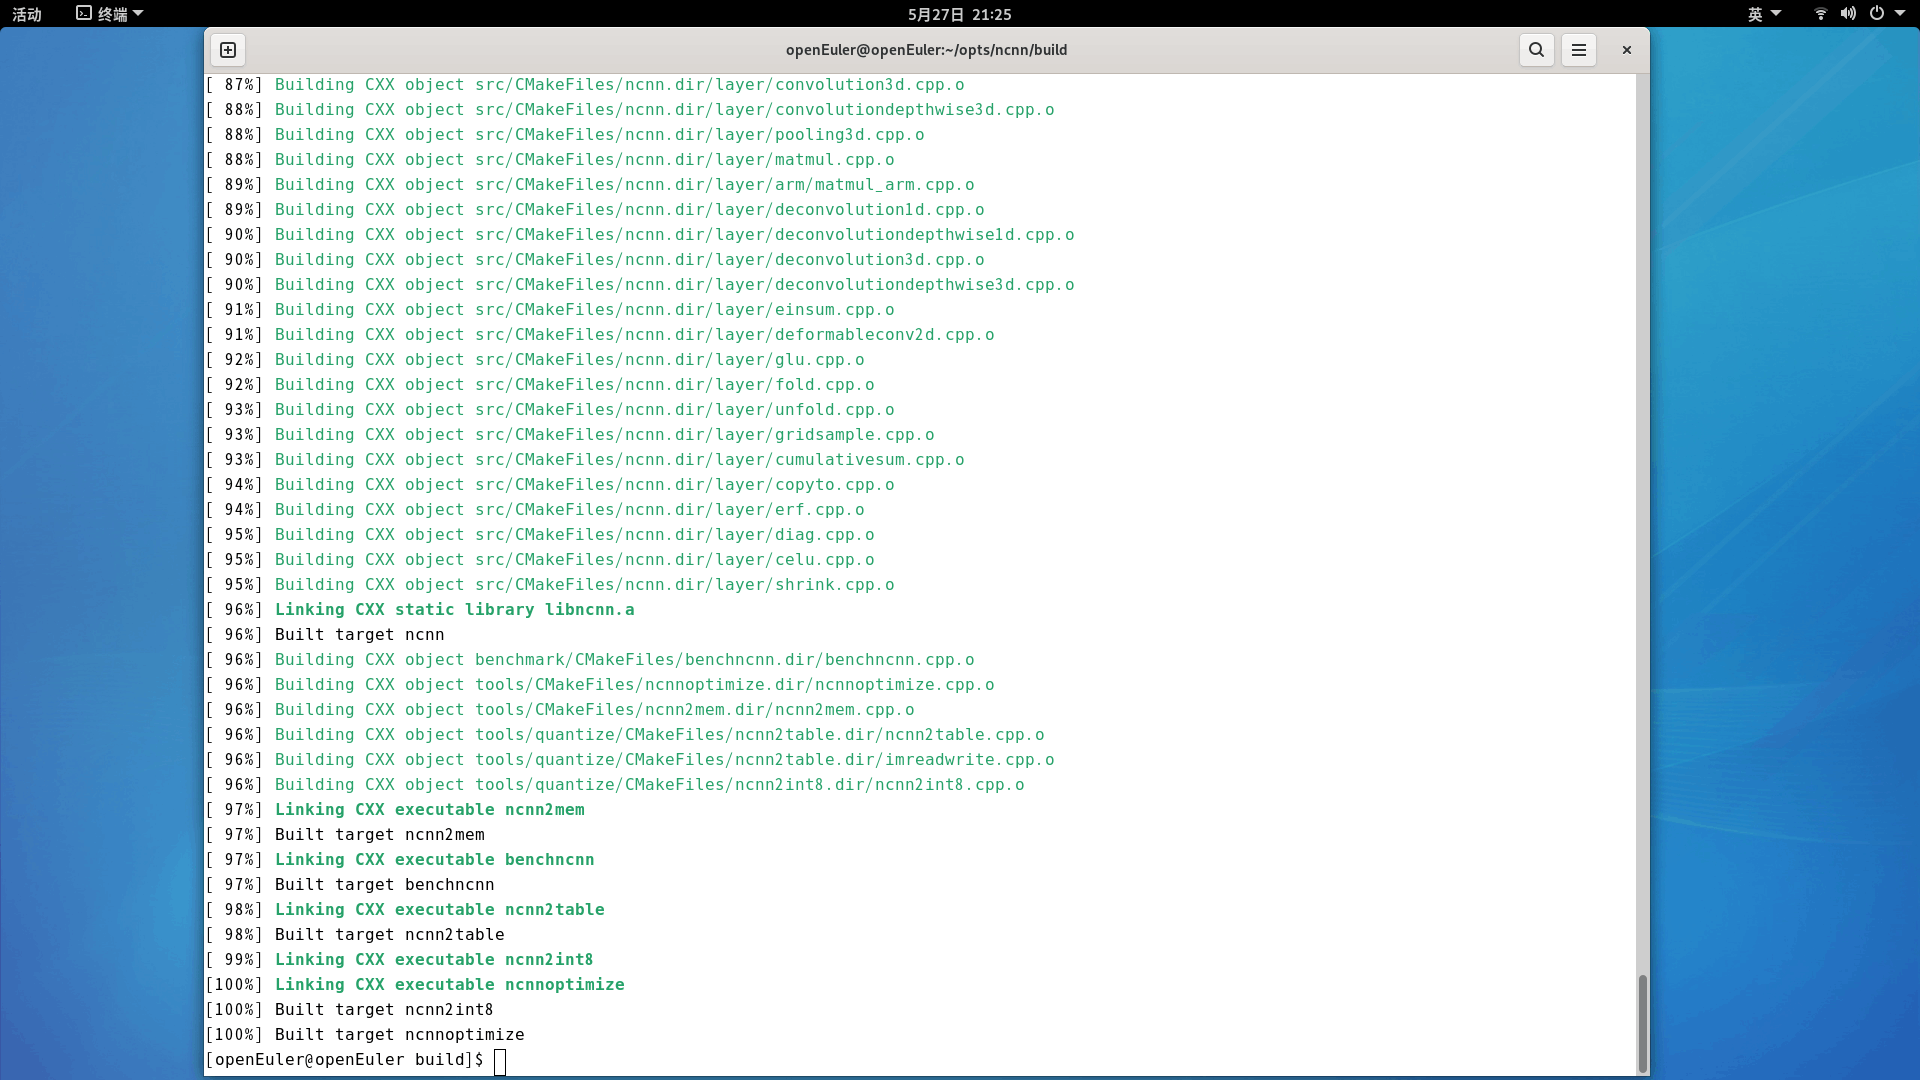Close the terminal window
This screenshot has height=1080, width=1920.
(x=1627, y=50)
